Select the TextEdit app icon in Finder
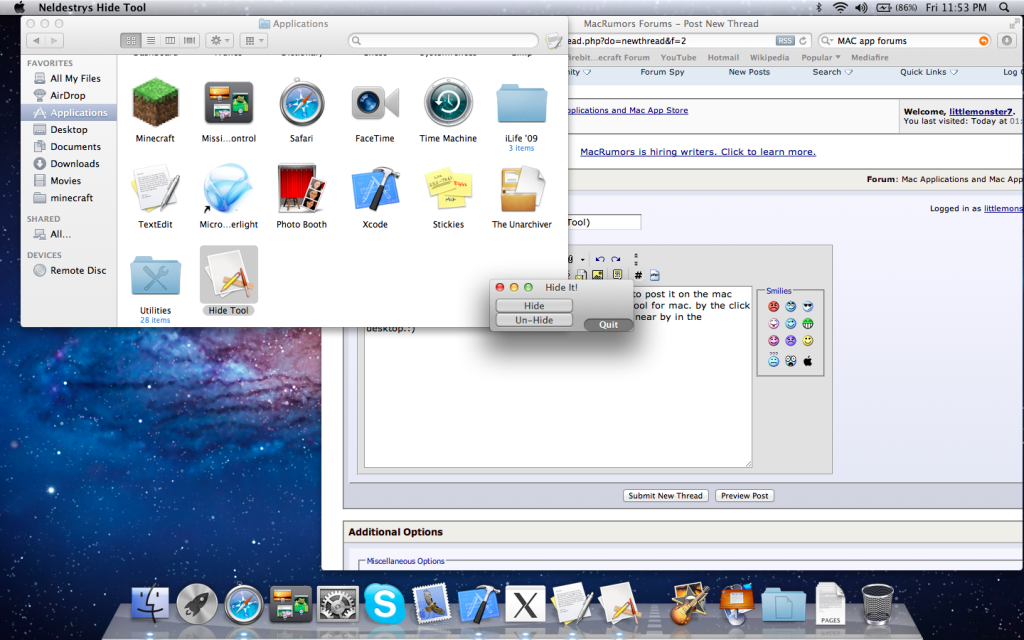 pos(155,189)
